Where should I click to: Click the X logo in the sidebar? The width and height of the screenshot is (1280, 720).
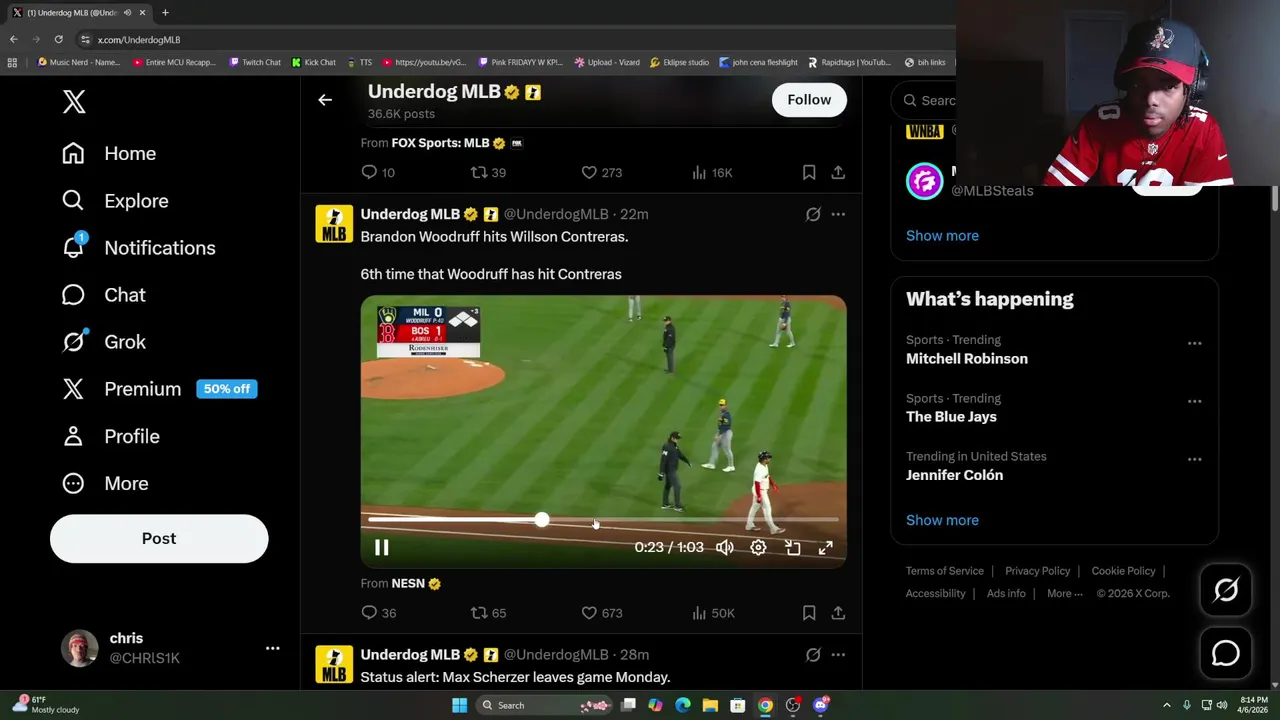click(x=74, y=101)
